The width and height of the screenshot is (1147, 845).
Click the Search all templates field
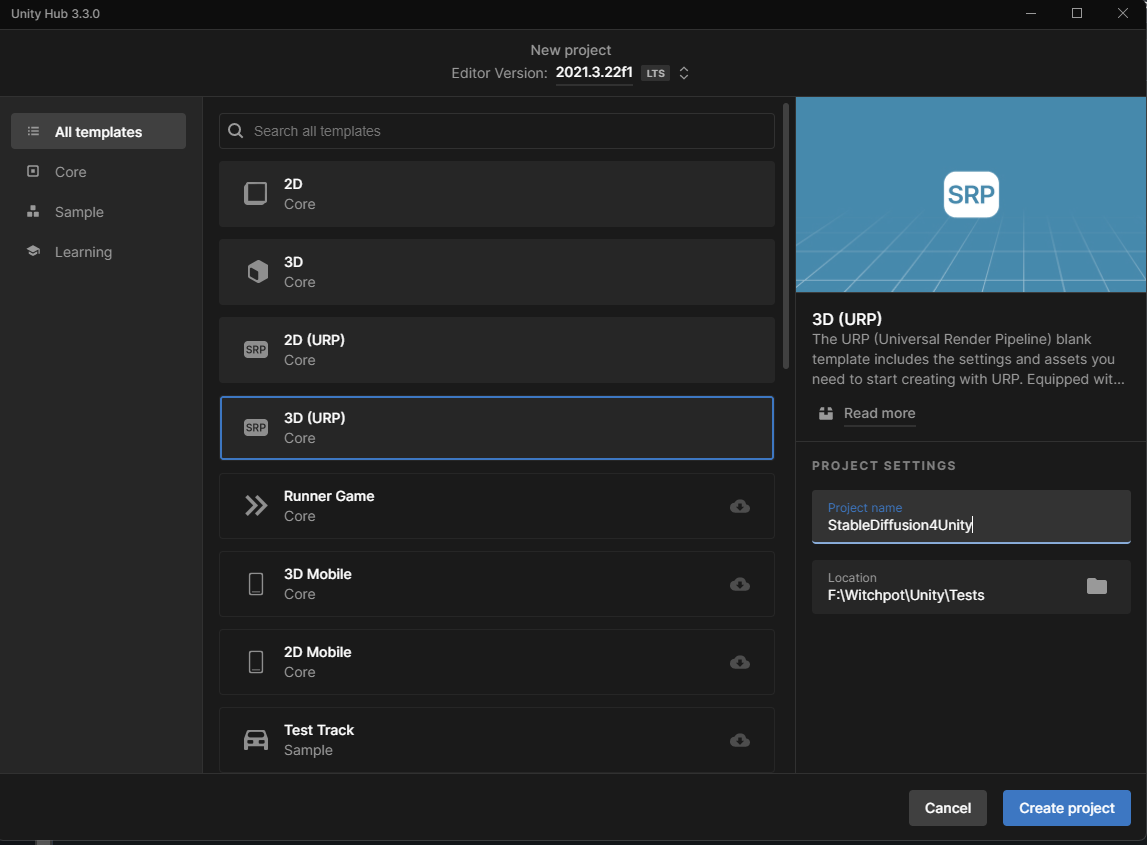pos(497,131)
